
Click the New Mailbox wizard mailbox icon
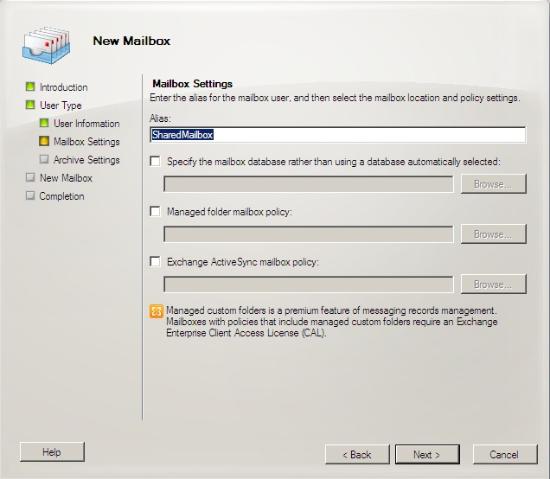pyautogui.click(x=46, y=45)
